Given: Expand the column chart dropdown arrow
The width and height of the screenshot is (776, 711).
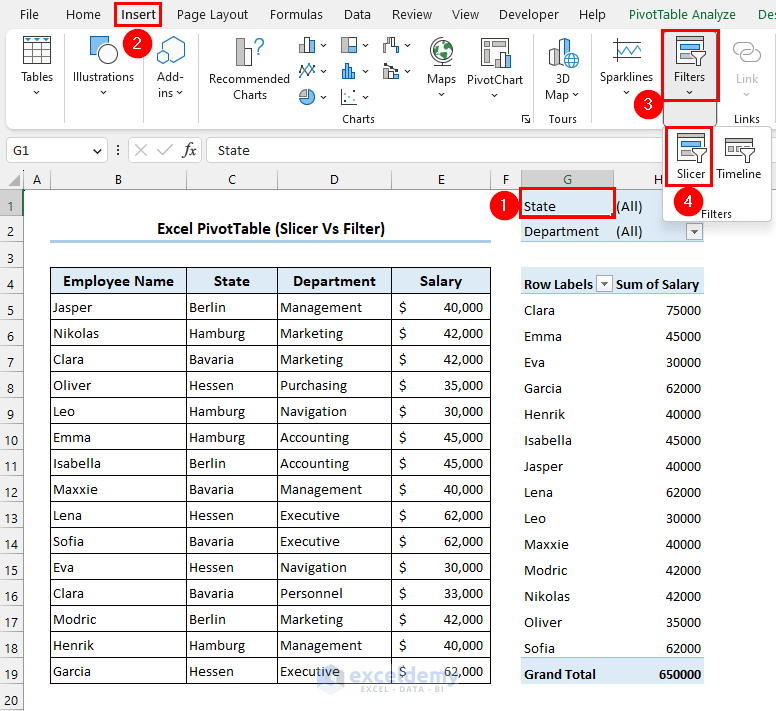Looking at the screenshot, I should click(x=324, y=46).
